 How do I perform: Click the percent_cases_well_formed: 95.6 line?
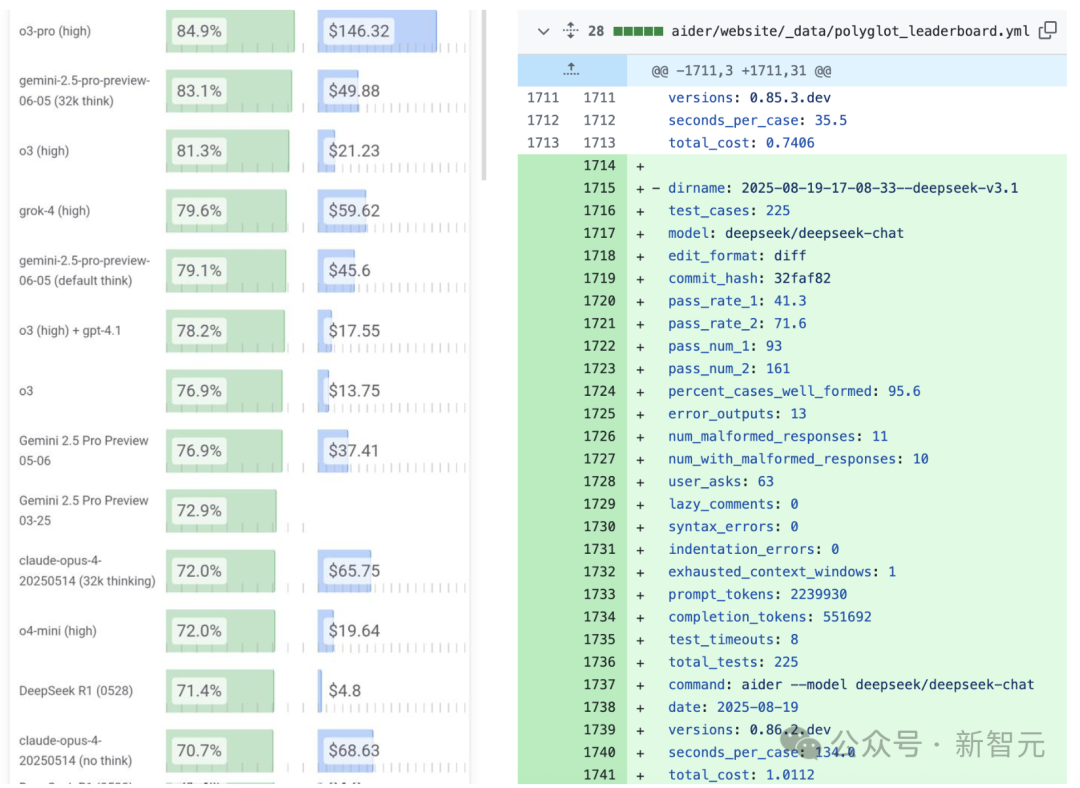click(x=792, y=391)
